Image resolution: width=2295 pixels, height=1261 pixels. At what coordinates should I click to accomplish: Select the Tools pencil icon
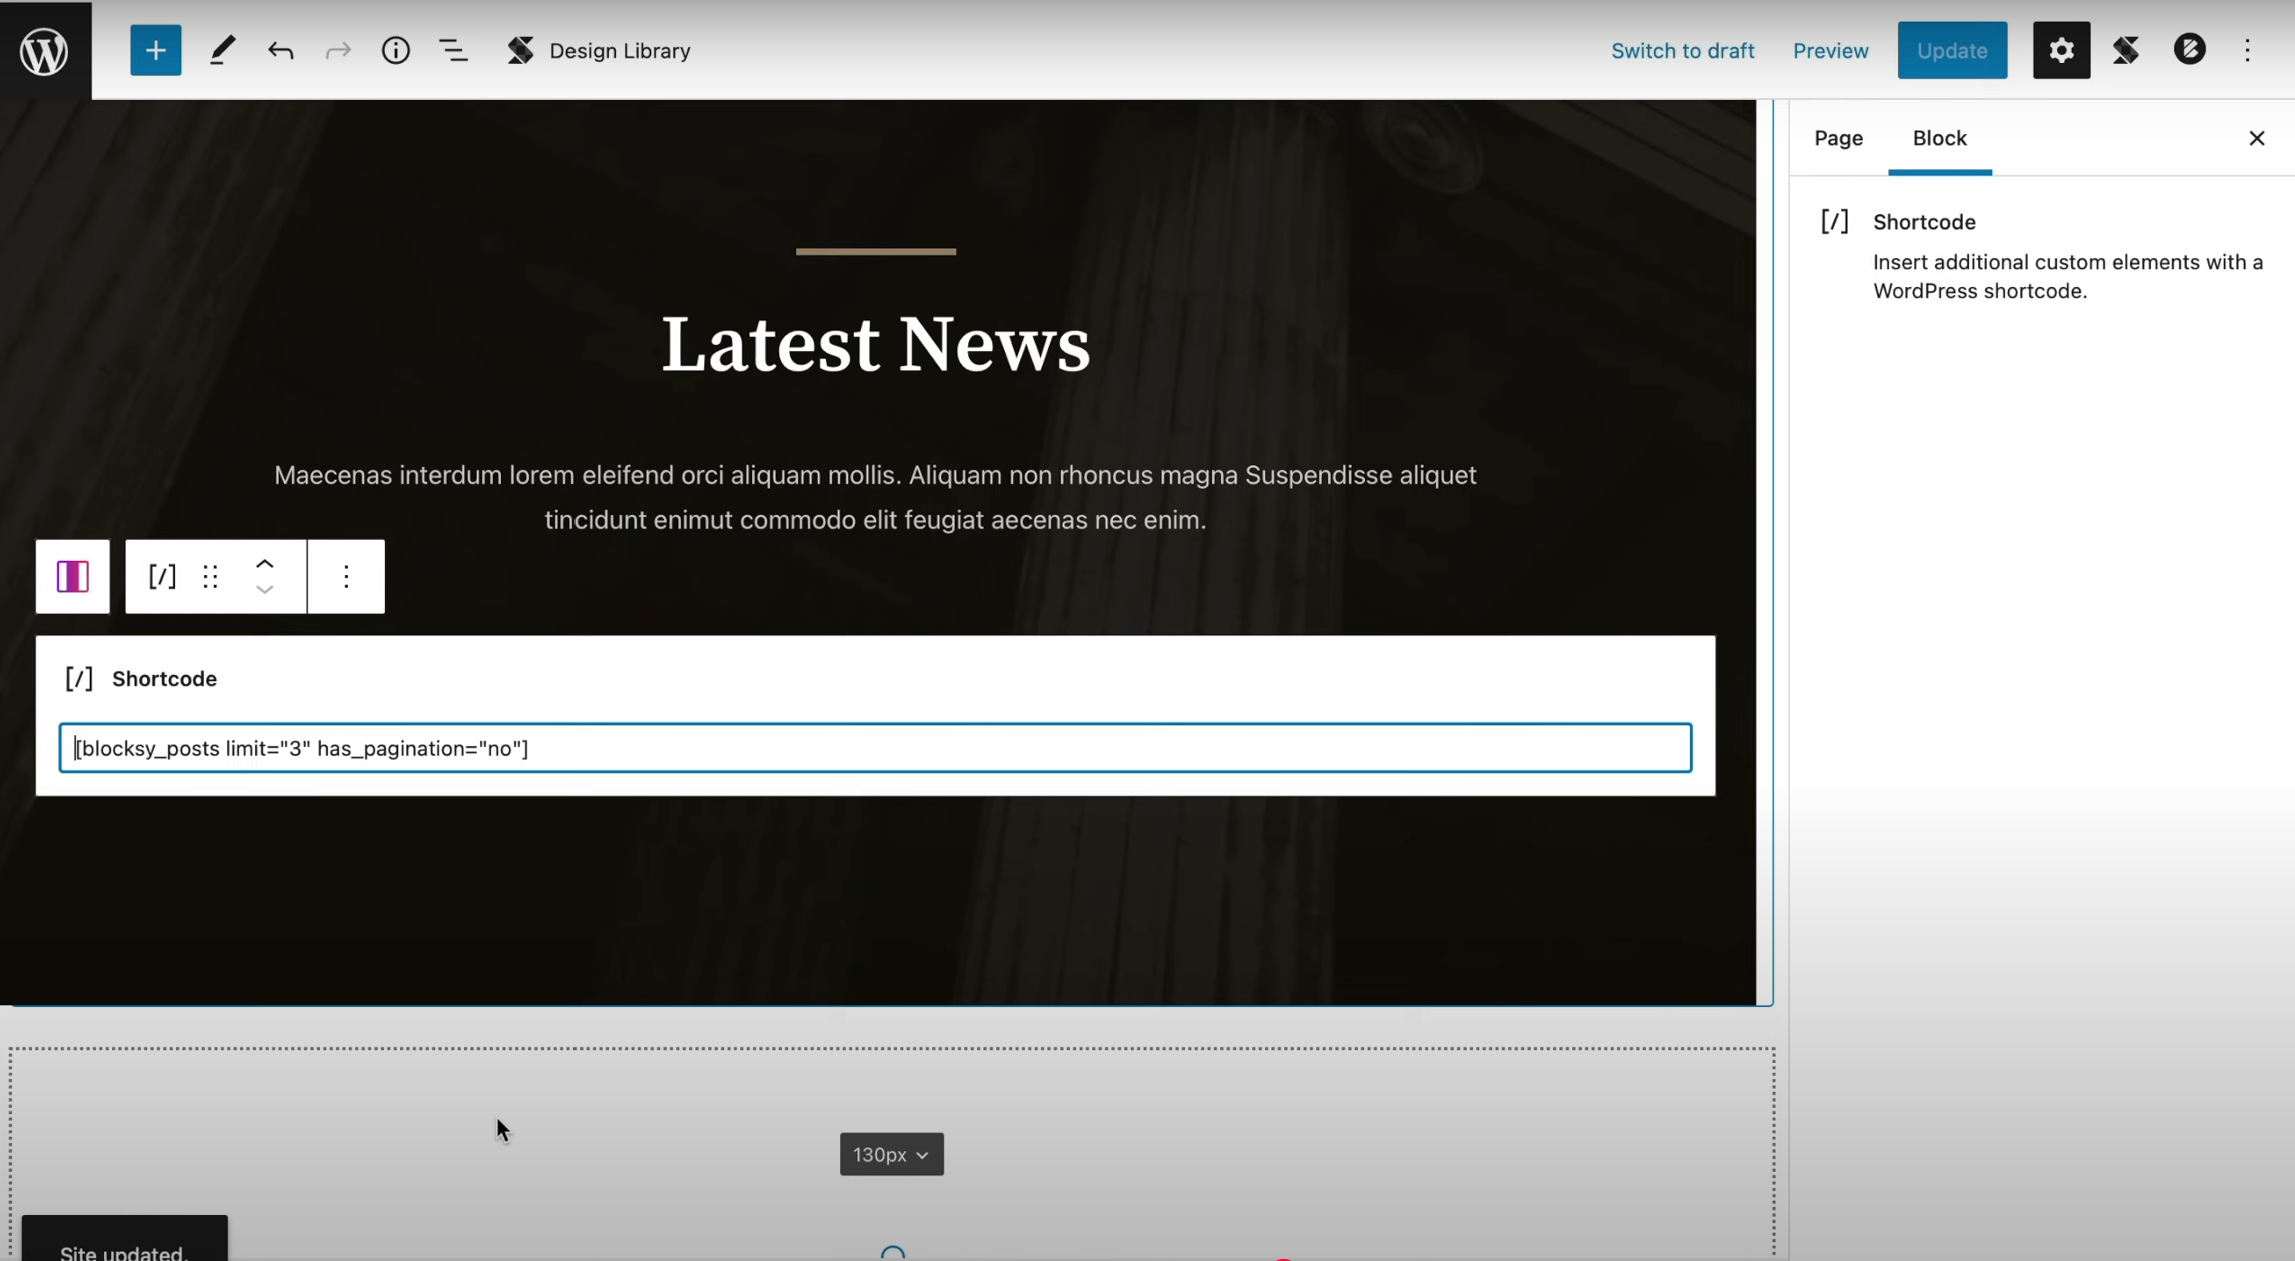pyautogui.click(x=222, y=50)
